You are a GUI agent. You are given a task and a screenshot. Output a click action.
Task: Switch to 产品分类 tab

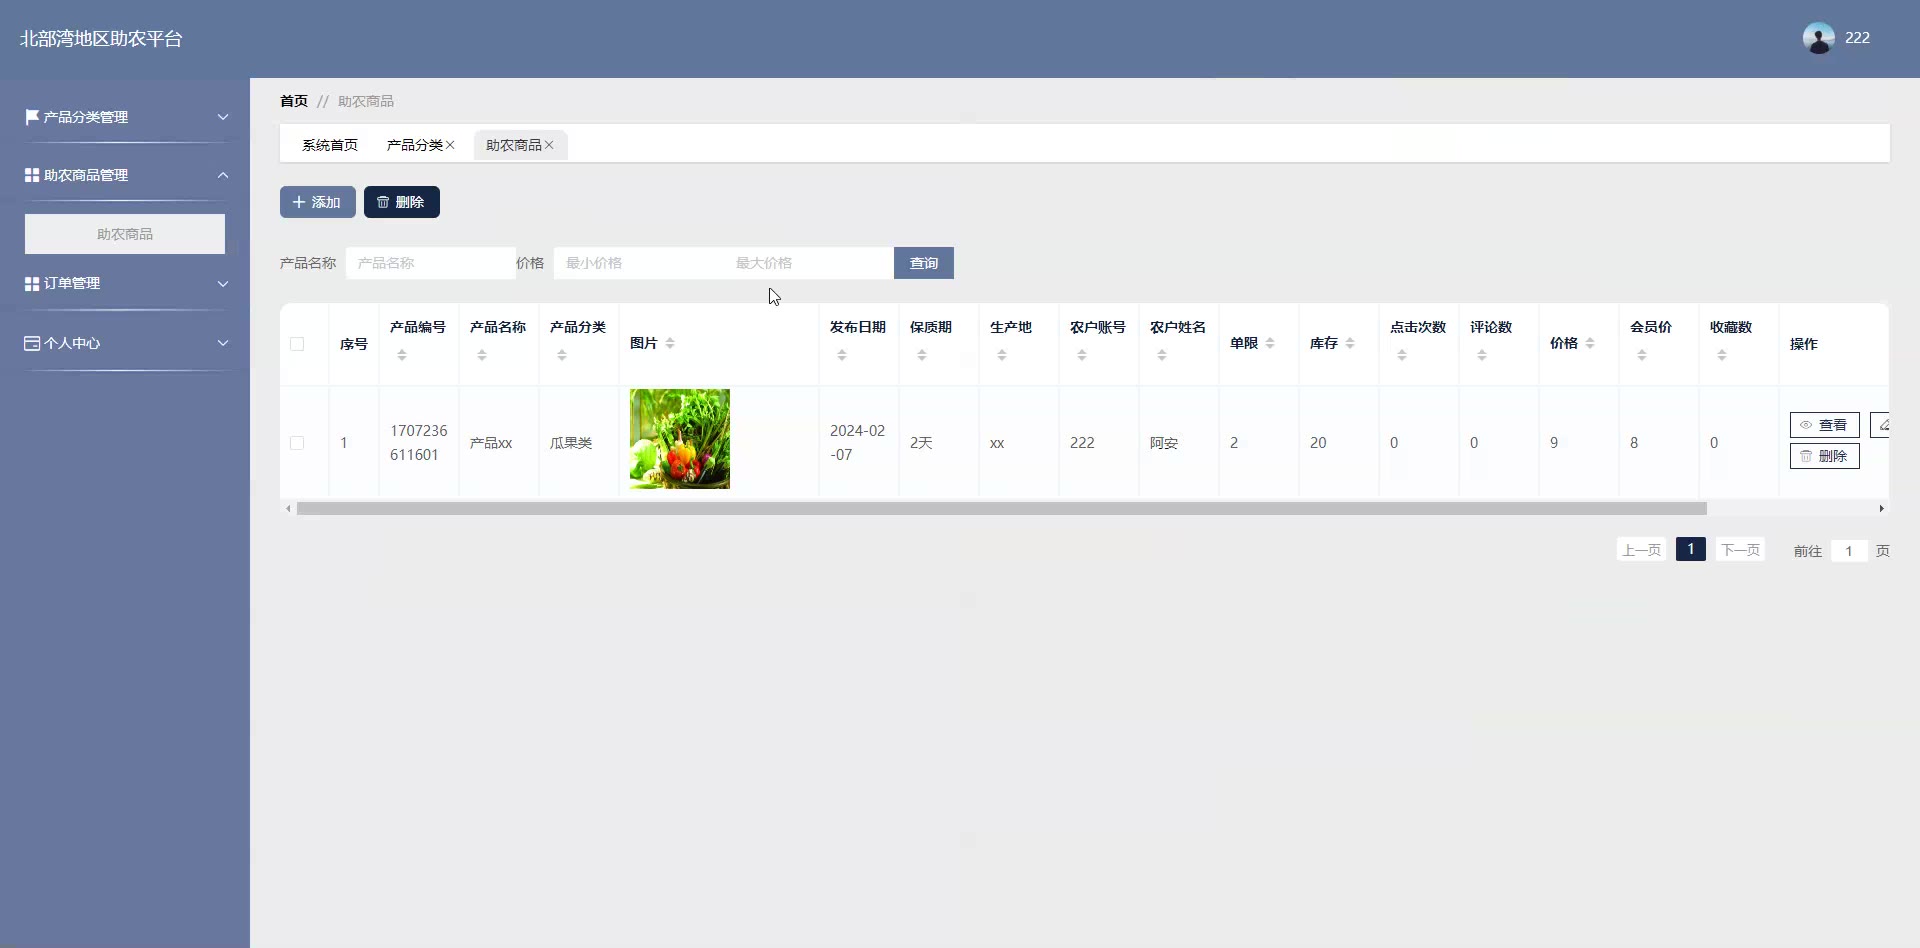tap(415, 145)
